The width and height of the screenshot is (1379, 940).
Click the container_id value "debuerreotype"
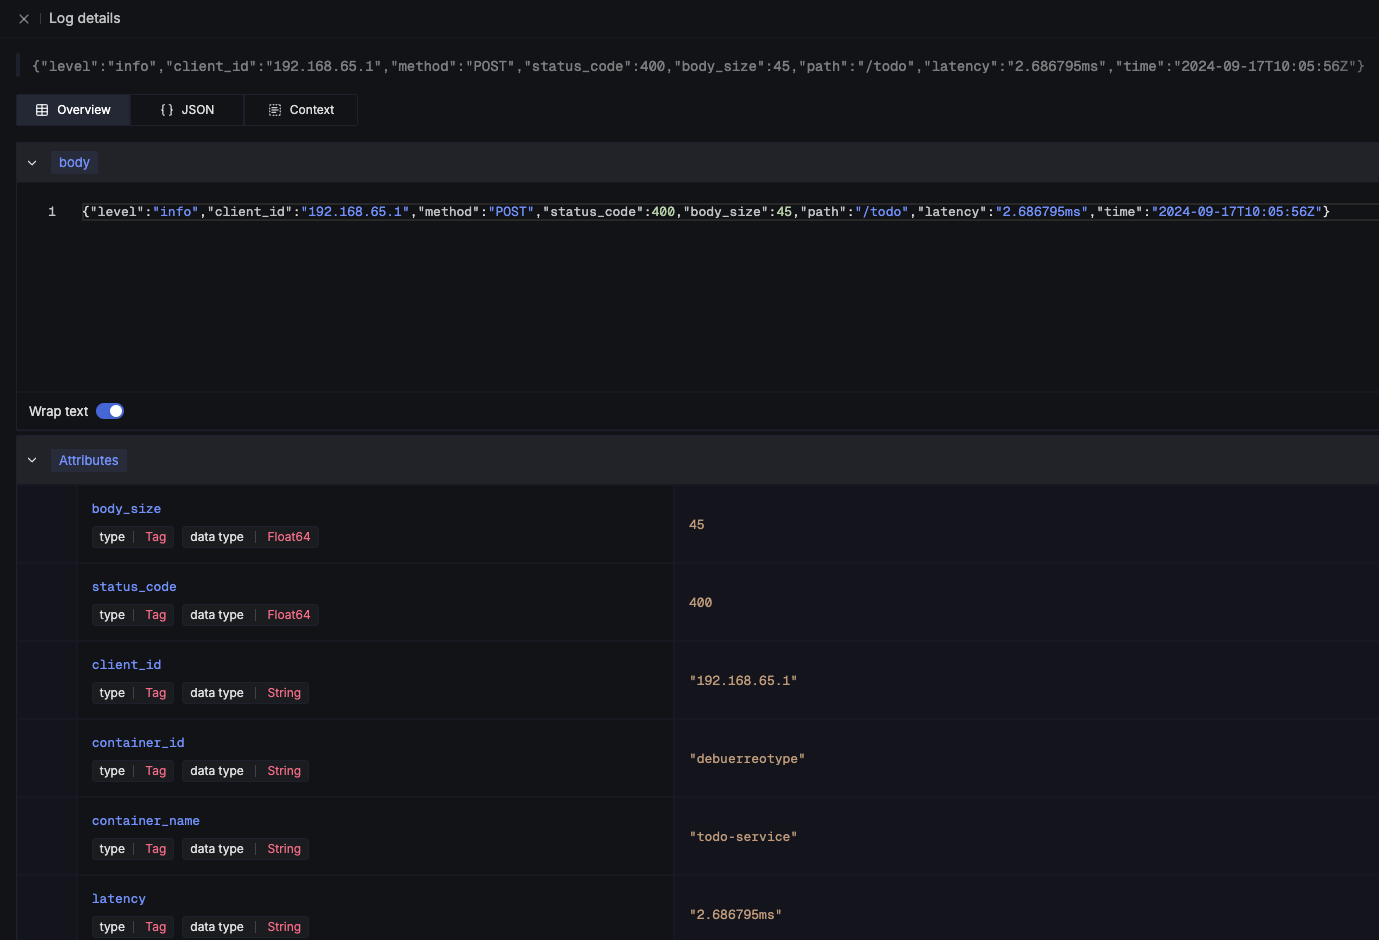(x=747, y=759)
